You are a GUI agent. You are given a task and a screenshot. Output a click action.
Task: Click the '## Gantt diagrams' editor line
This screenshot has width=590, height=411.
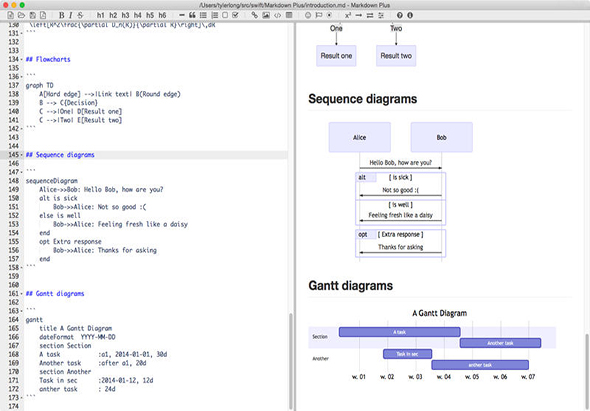55,294
